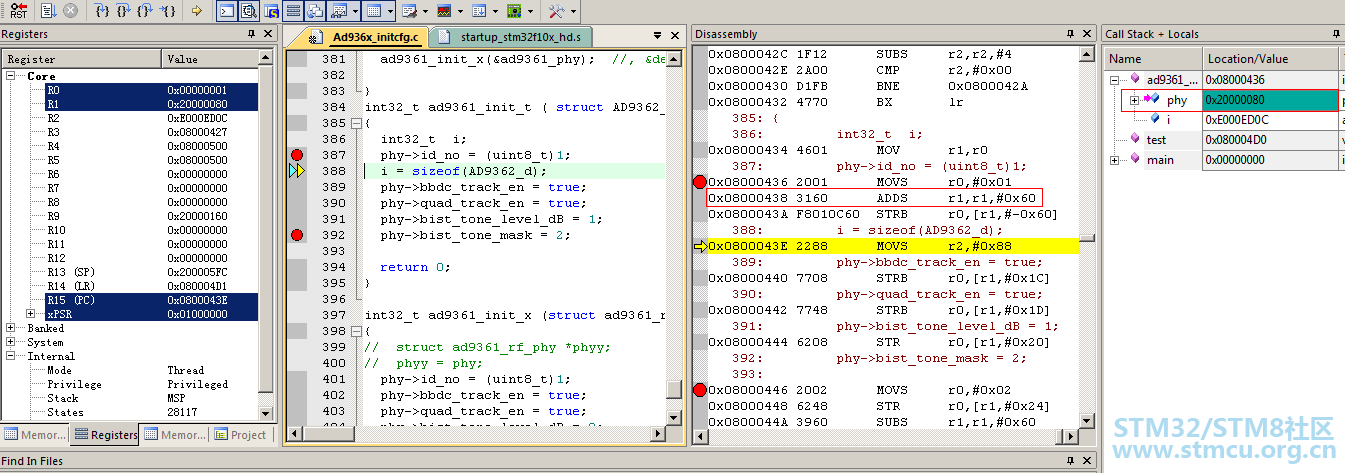Pin the Registers panel
Screen dimensions: 1345x473
(252, 34)
